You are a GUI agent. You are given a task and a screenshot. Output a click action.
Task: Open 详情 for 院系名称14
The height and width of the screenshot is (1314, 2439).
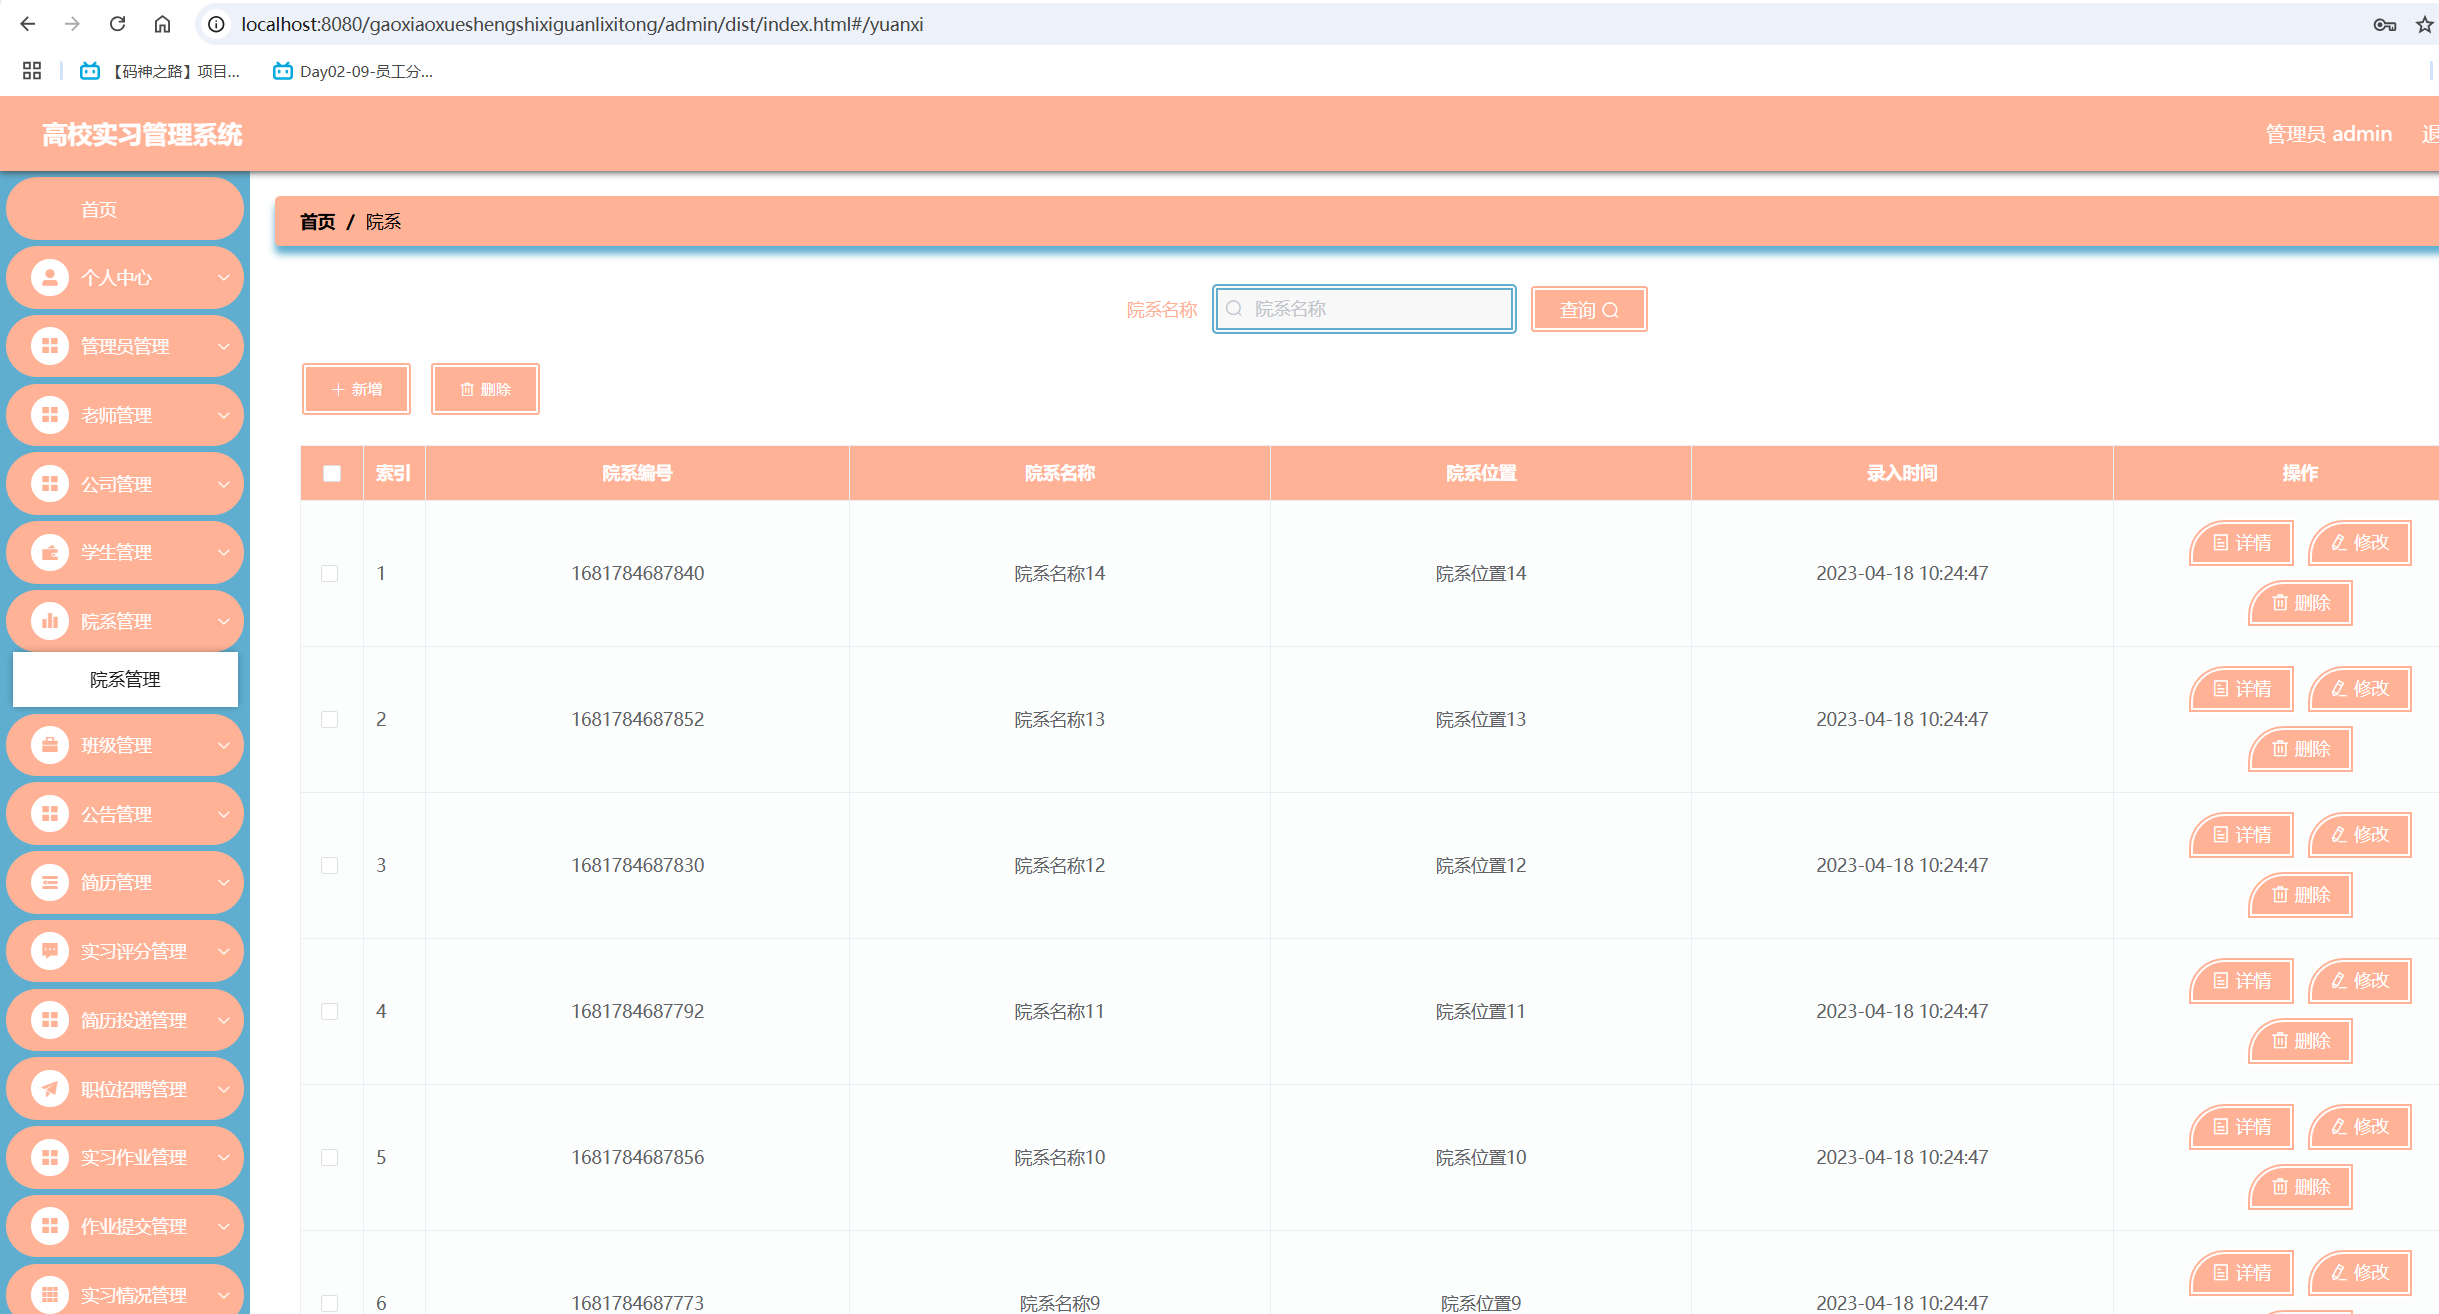[x=2242, y=543]
